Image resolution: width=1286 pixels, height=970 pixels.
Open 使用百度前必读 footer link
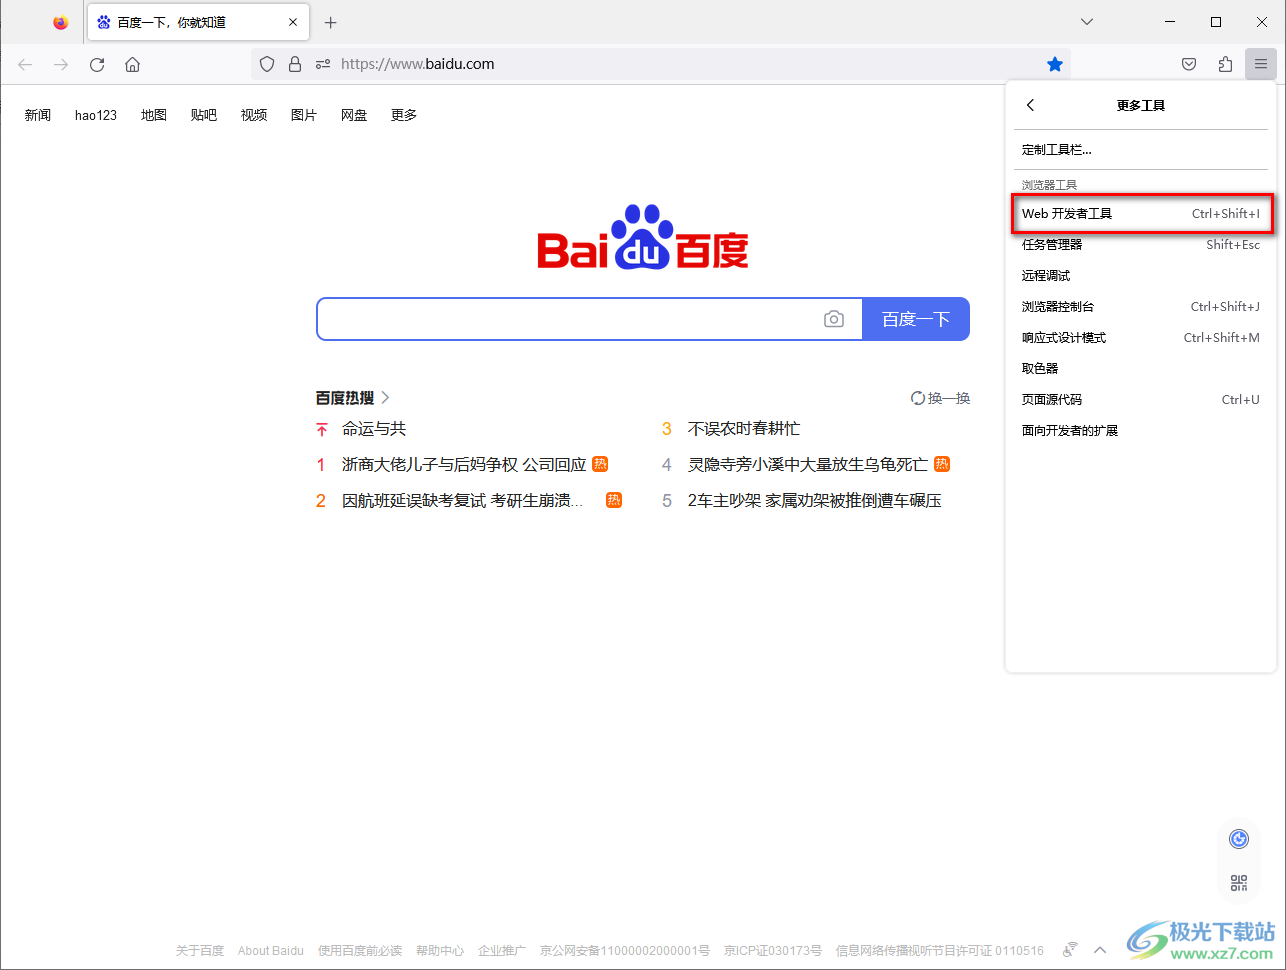pos(360,951)
